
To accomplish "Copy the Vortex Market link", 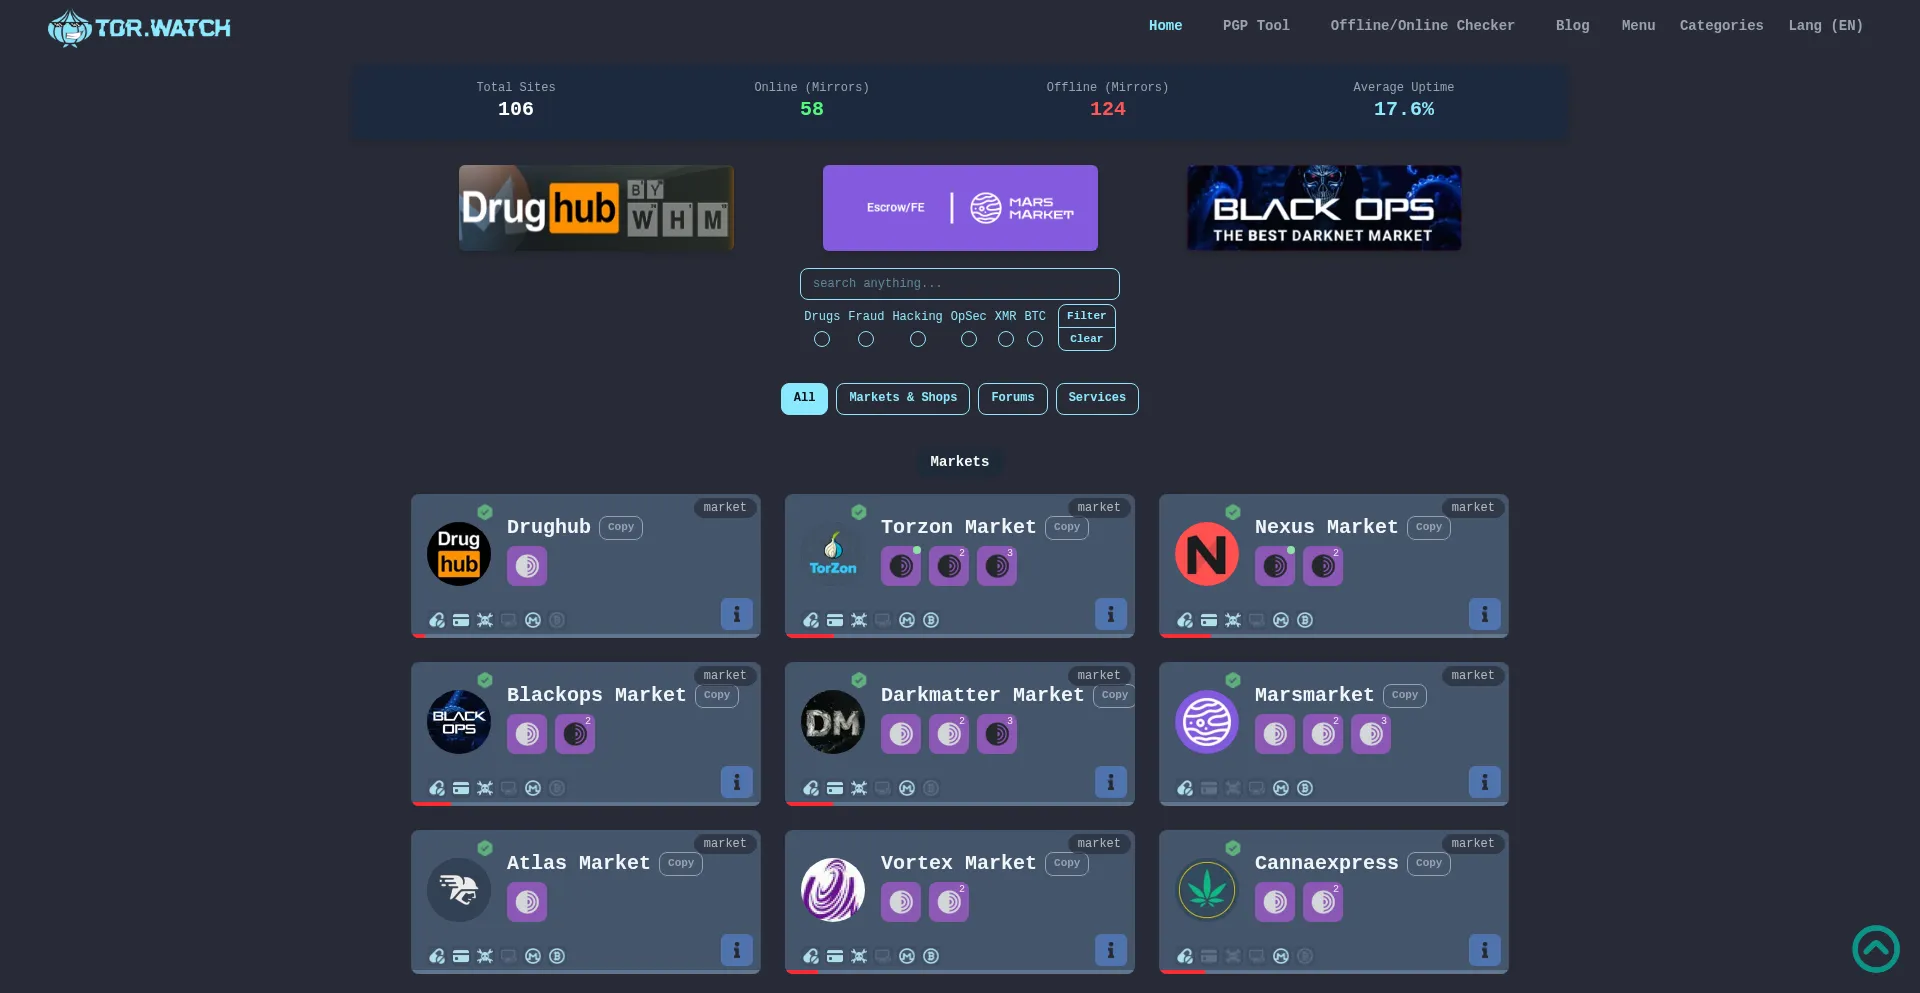I will pyautogui.click(x=1067, y=863).
